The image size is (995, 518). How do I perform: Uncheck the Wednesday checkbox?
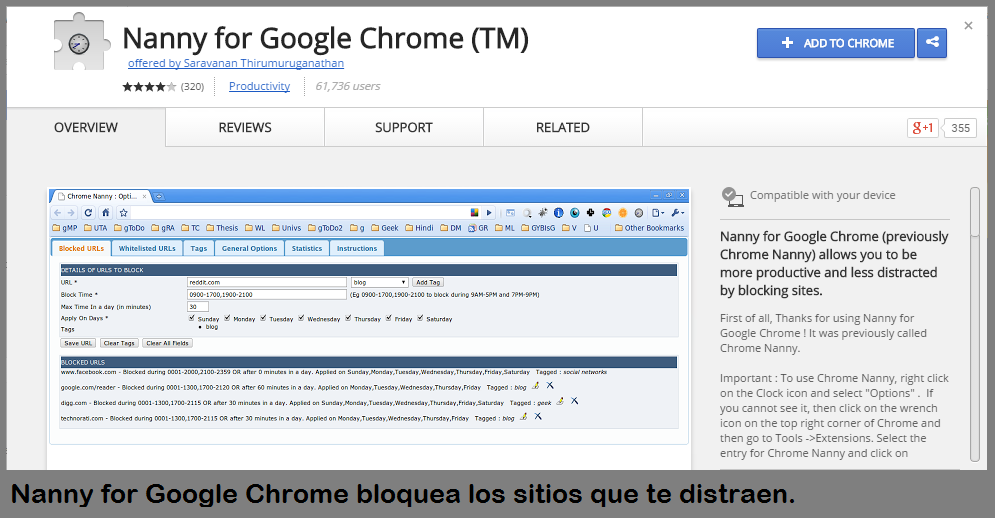(301, 318)
